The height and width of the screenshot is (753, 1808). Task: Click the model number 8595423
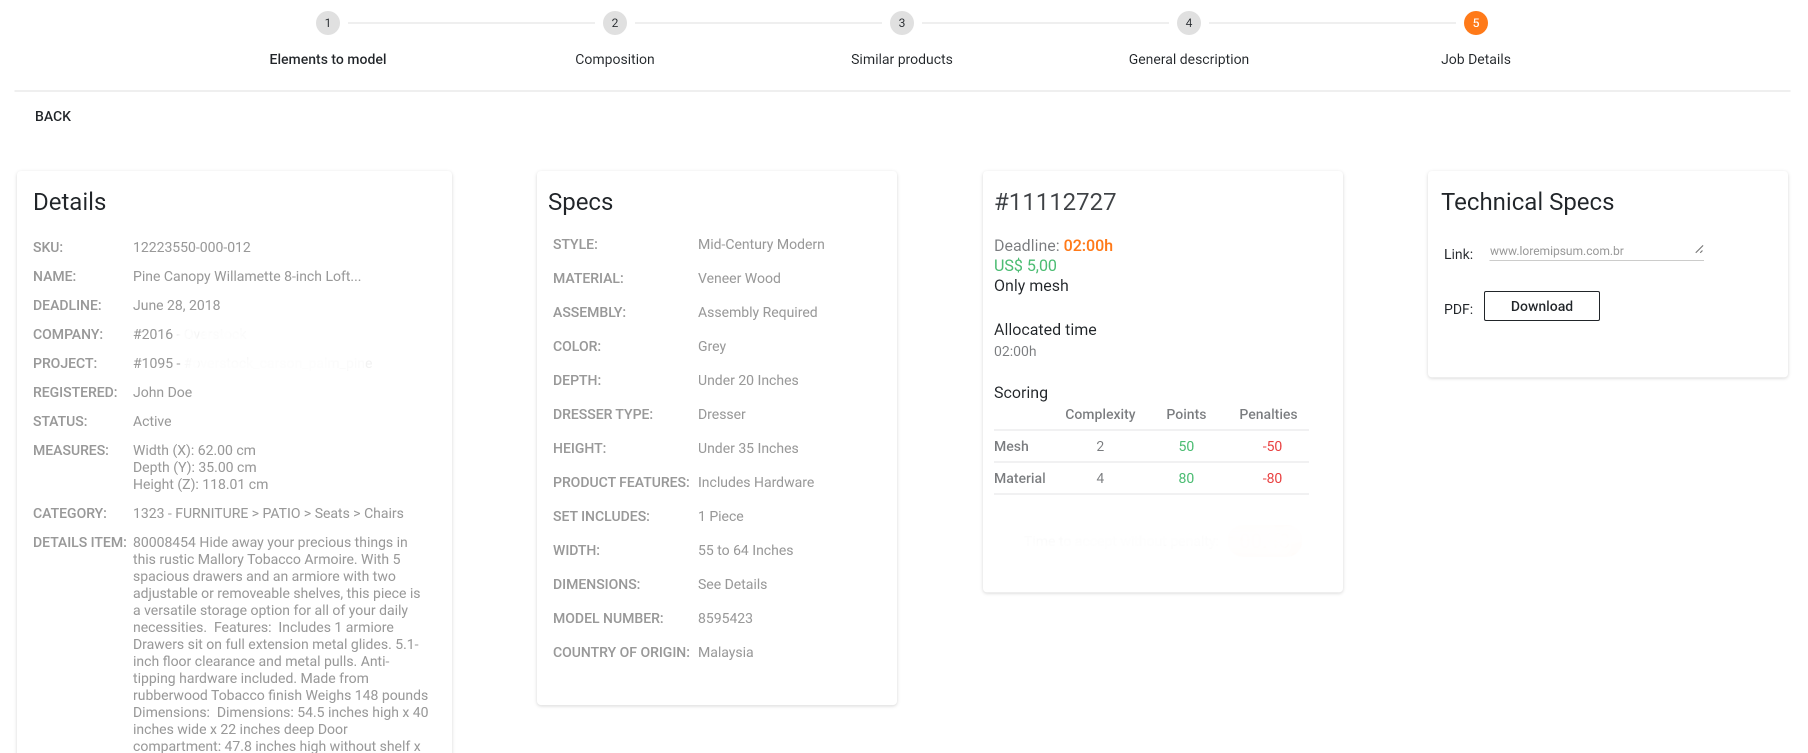725,618
